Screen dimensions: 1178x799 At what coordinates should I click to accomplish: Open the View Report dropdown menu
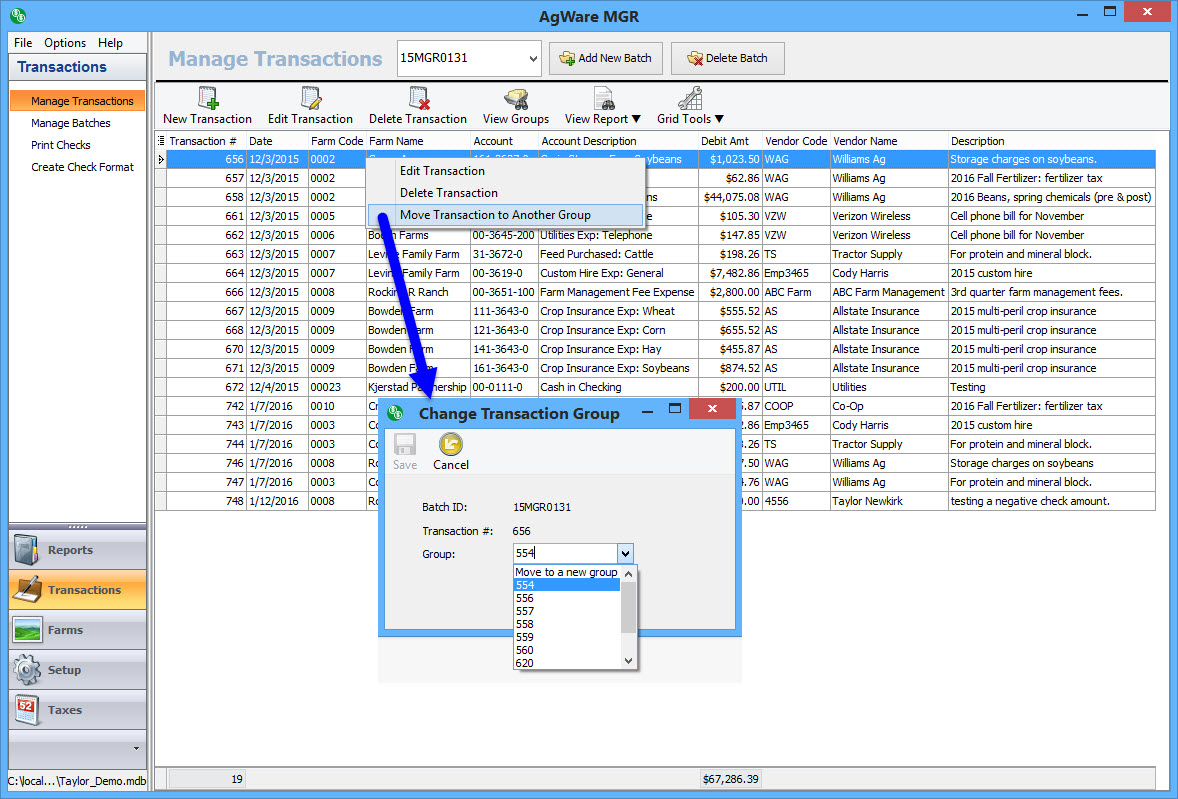pos(603,99)
